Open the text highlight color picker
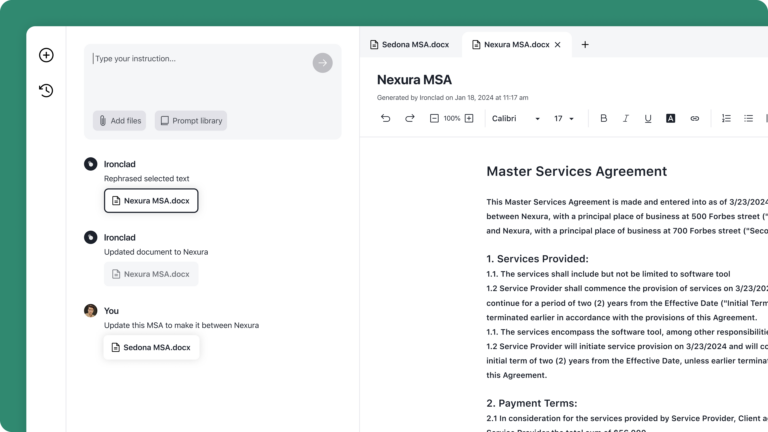This screenshot has height=432, width=768. click(x=670, y=118)
